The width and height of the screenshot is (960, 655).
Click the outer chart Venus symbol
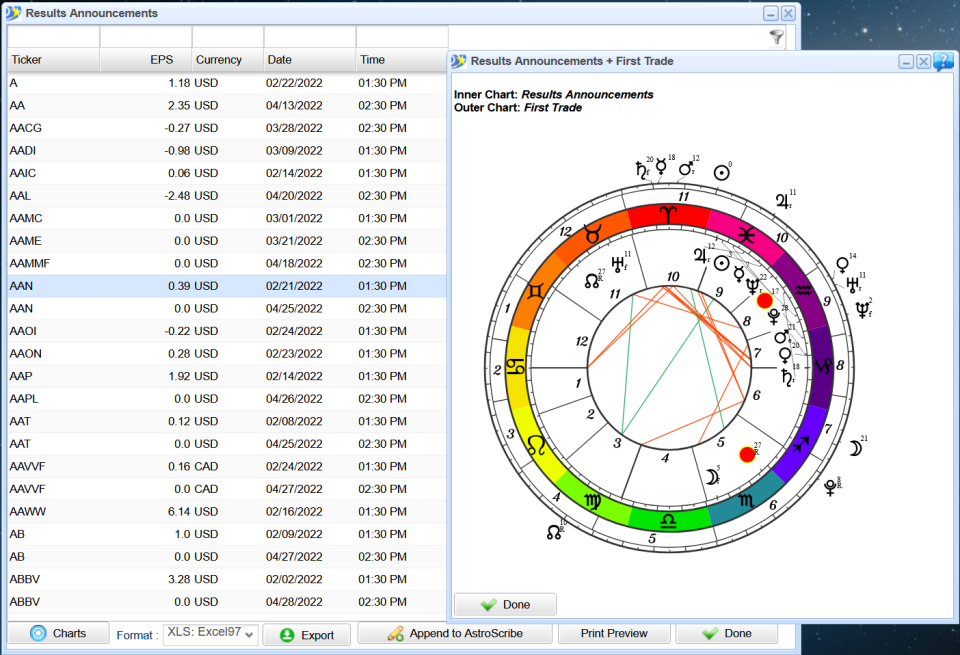(x=842, y=265)
